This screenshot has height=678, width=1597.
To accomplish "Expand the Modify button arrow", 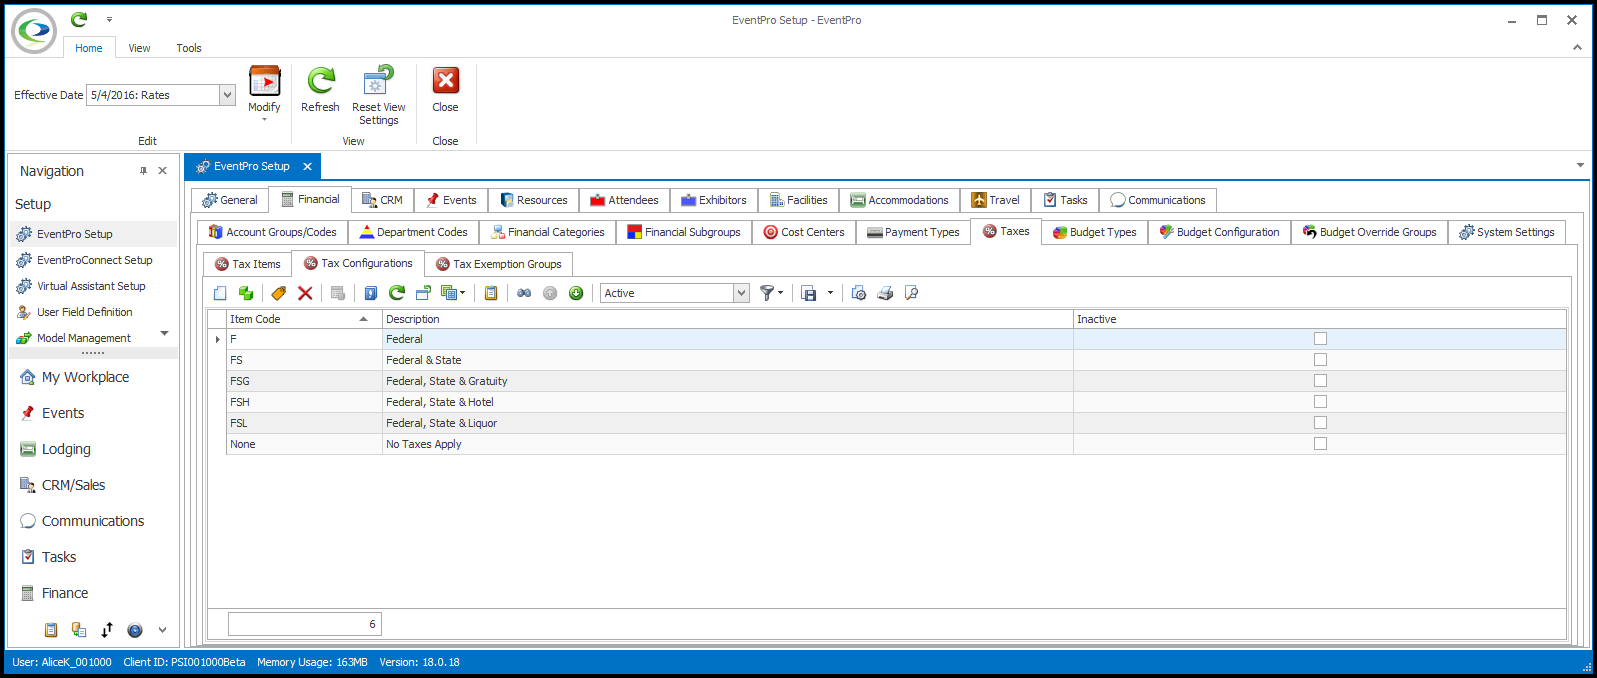I will pos(265,120).
